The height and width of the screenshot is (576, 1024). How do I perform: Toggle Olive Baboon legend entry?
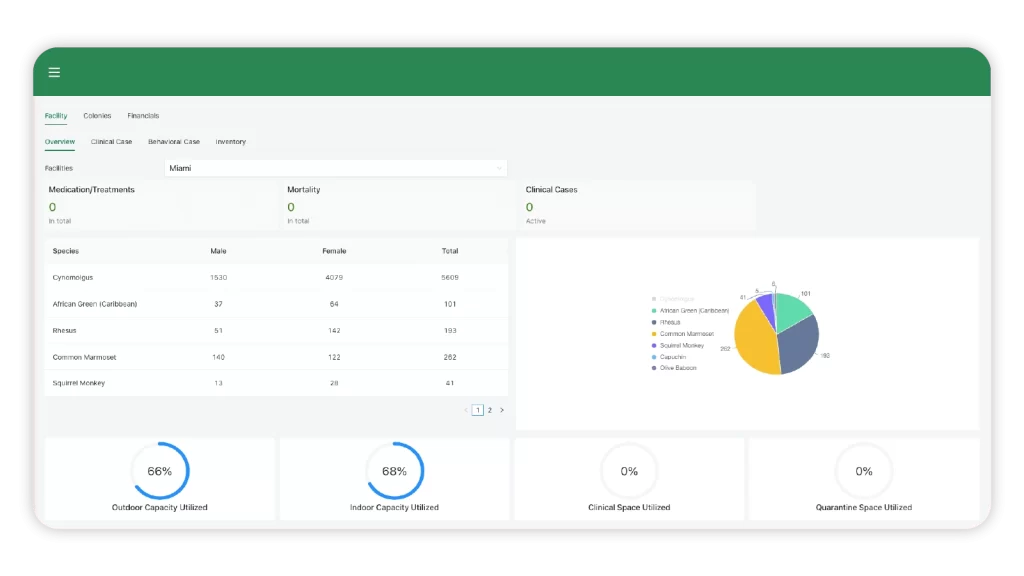pyautogui.click(x=677, y=368)
